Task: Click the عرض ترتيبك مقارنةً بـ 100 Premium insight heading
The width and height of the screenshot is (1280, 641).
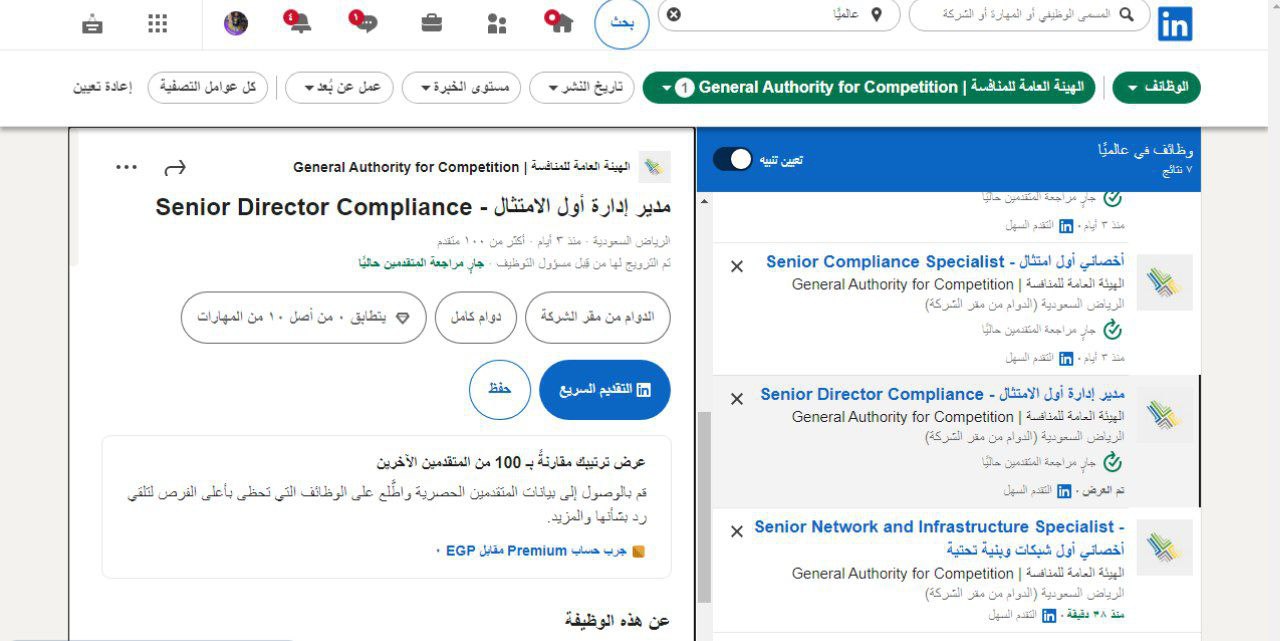Action: (x=511, y=462)
